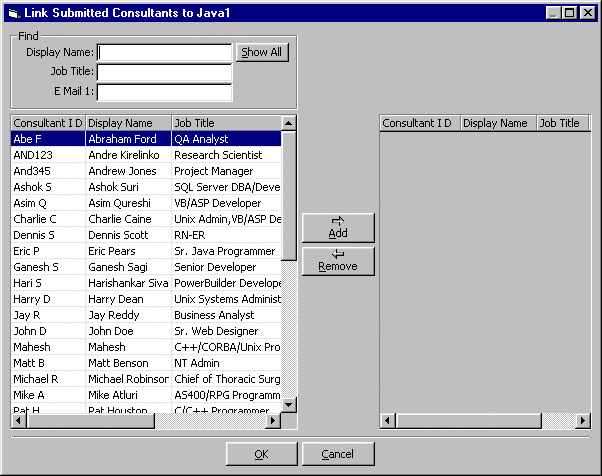Select the Michael R consultant row
This screenshot has height=476, width=602.
pos(146,379)
